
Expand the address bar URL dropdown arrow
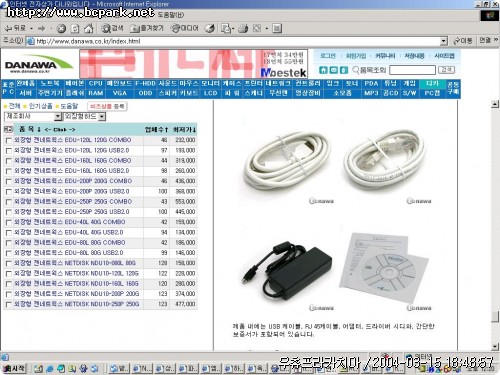(x=443, y=41)
